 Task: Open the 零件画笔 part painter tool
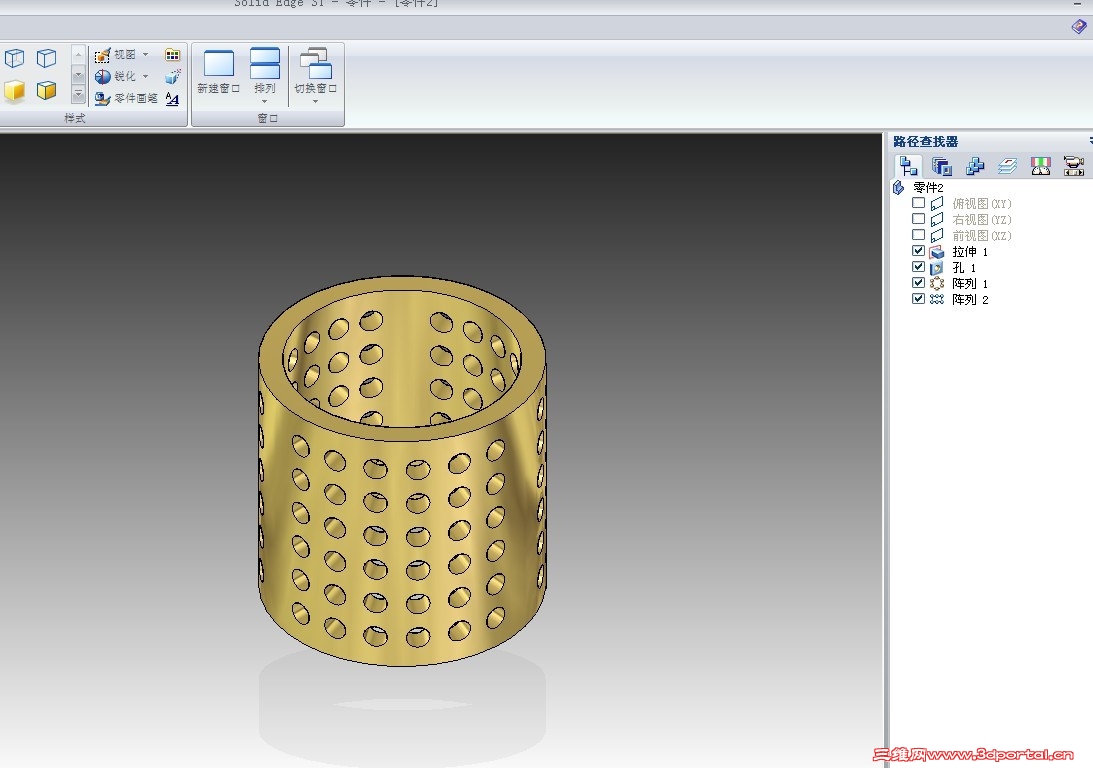click(x=102, y=99)
